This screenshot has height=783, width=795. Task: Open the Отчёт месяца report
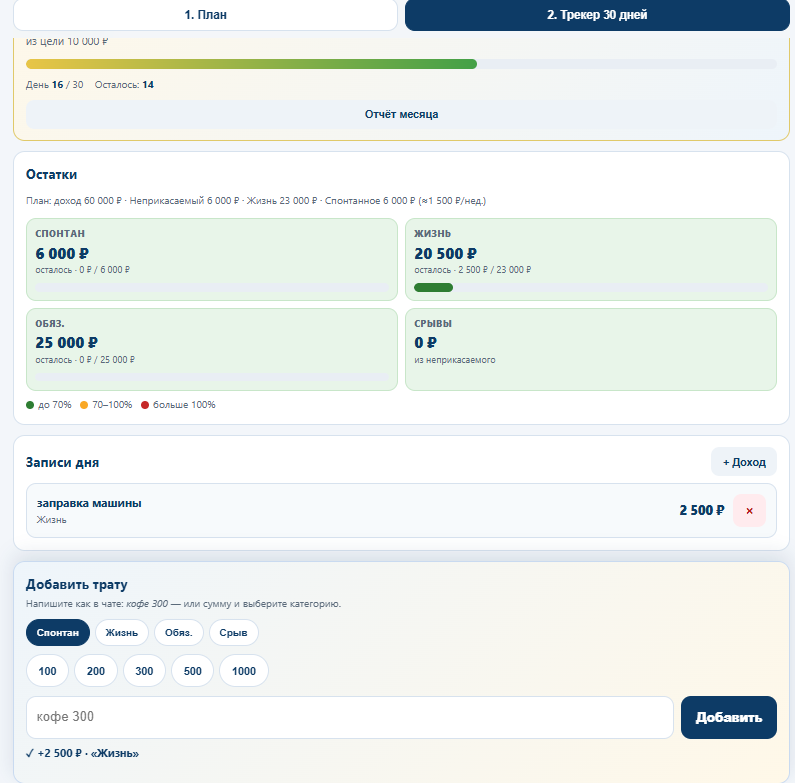pyautogui.click(x=401, y=114)
